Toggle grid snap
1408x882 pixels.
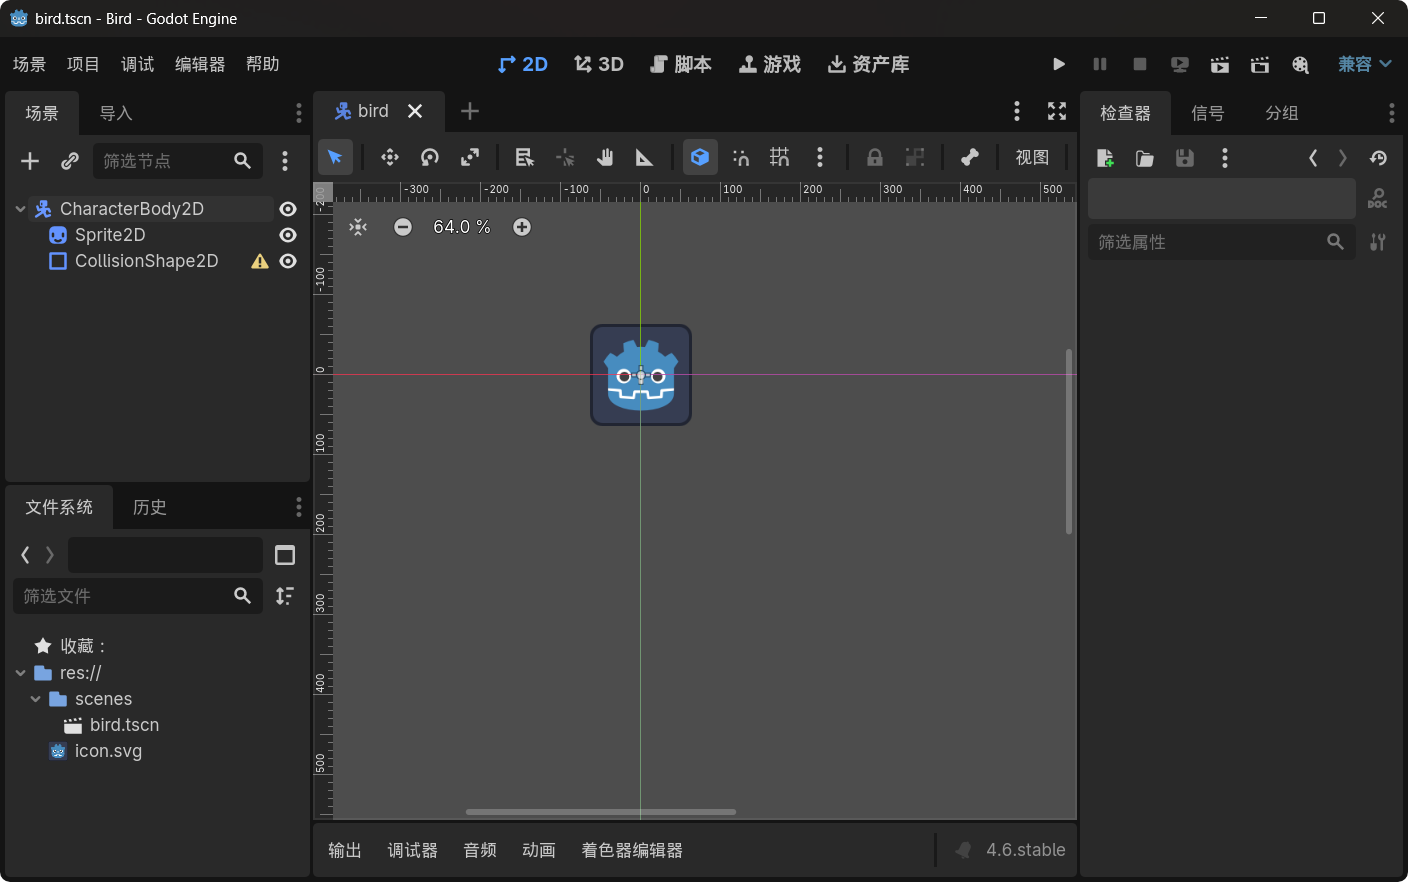[780, 157]
